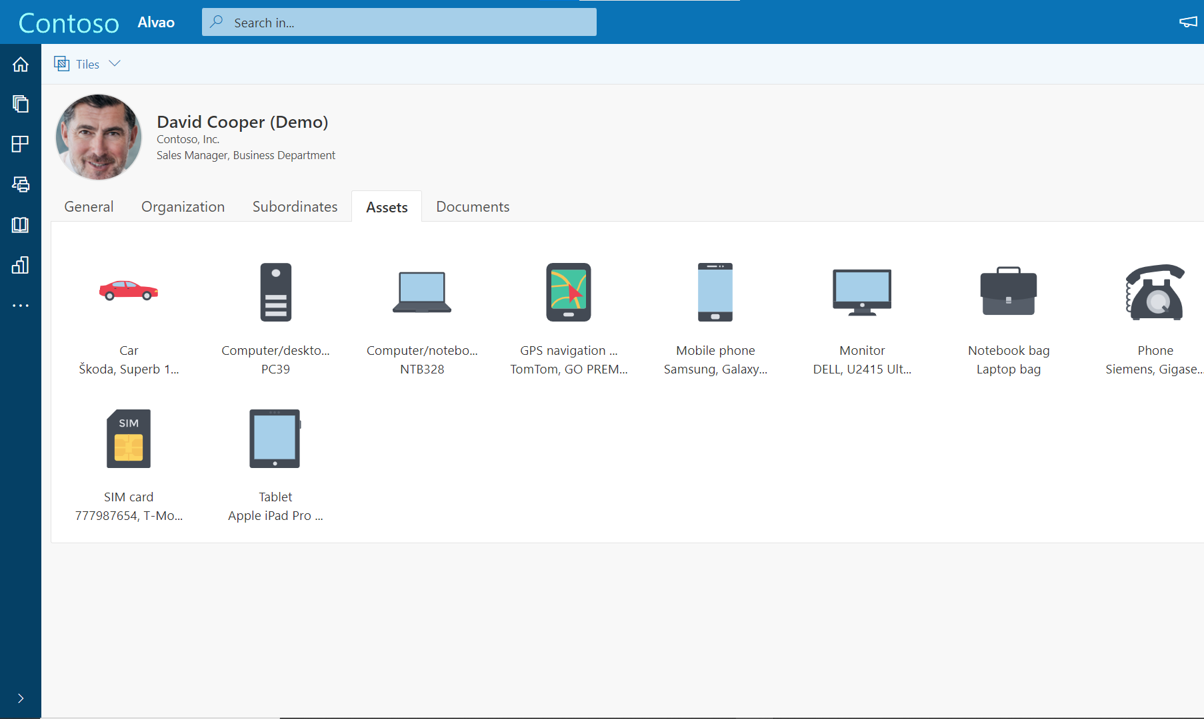This screenshot has width=1204, height=719.
Task: Click the 'Contoso, Inc.' company text
Action: (188, 139)
